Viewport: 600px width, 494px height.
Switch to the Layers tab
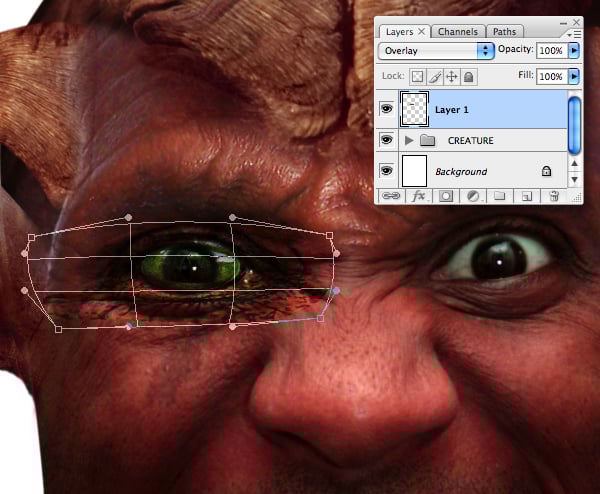tap(399, 32)
